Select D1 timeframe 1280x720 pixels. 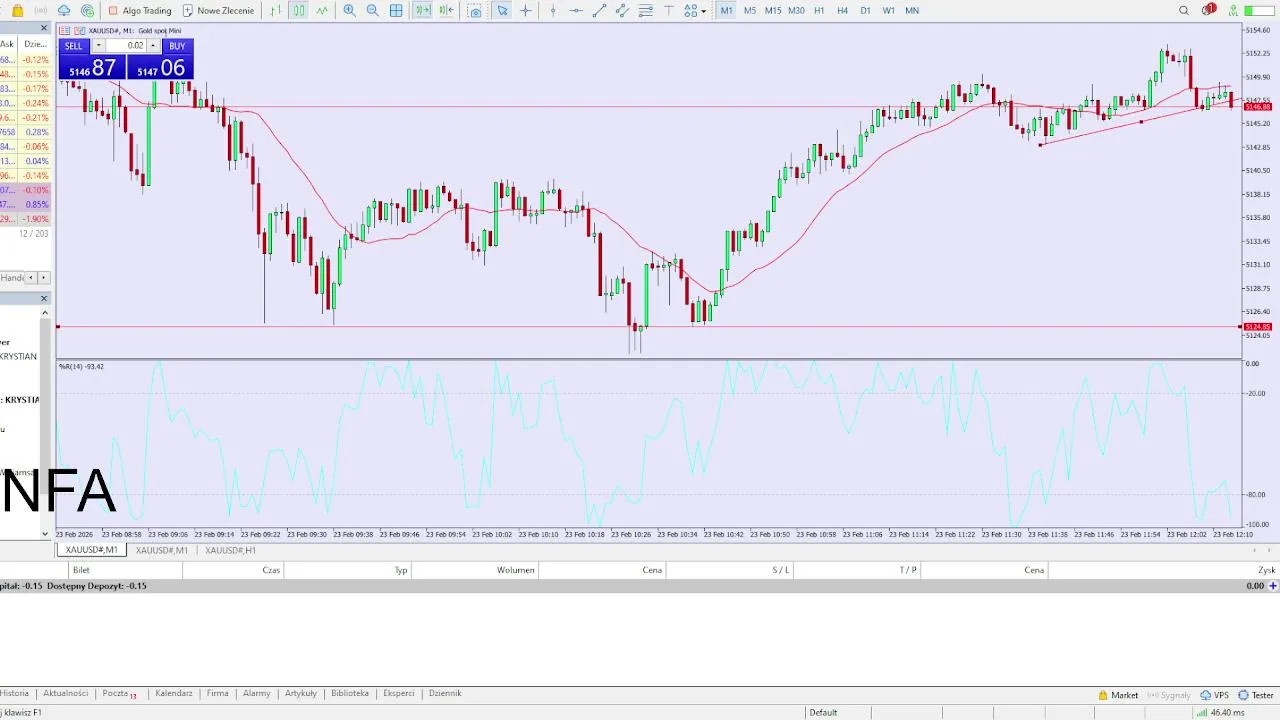865,10
